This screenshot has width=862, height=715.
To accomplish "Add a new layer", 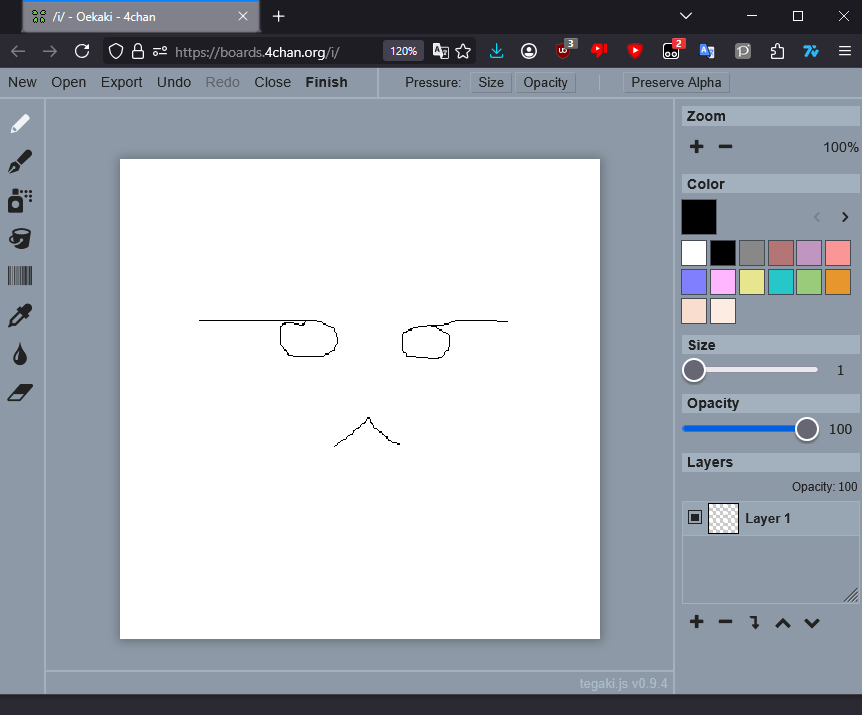I will pyautogui.click(x=697, y=622).
